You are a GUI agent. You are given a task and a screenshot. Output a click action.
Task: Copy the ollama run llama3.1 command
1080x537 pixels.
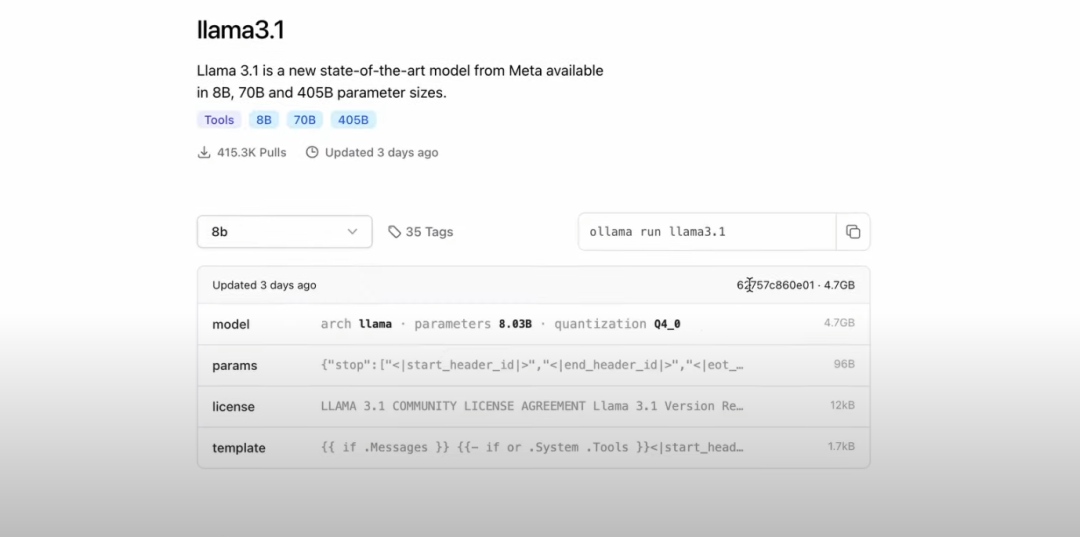tap(853, 232)
